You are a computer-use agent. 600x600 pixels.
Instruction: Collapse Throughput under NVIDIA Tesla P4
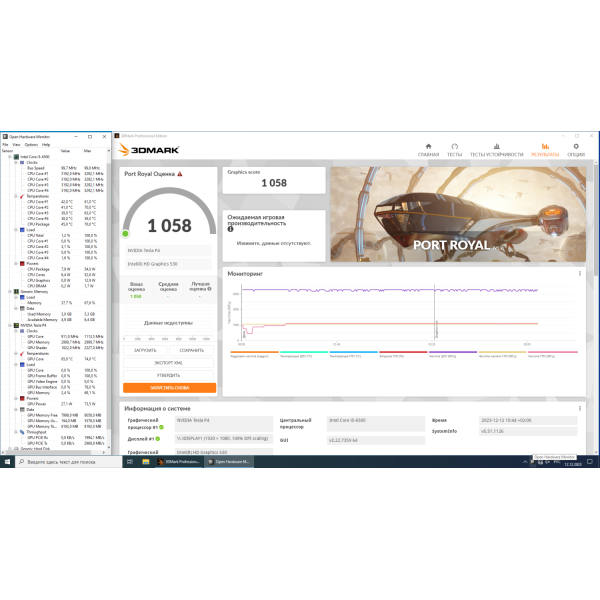coord(16,432)
